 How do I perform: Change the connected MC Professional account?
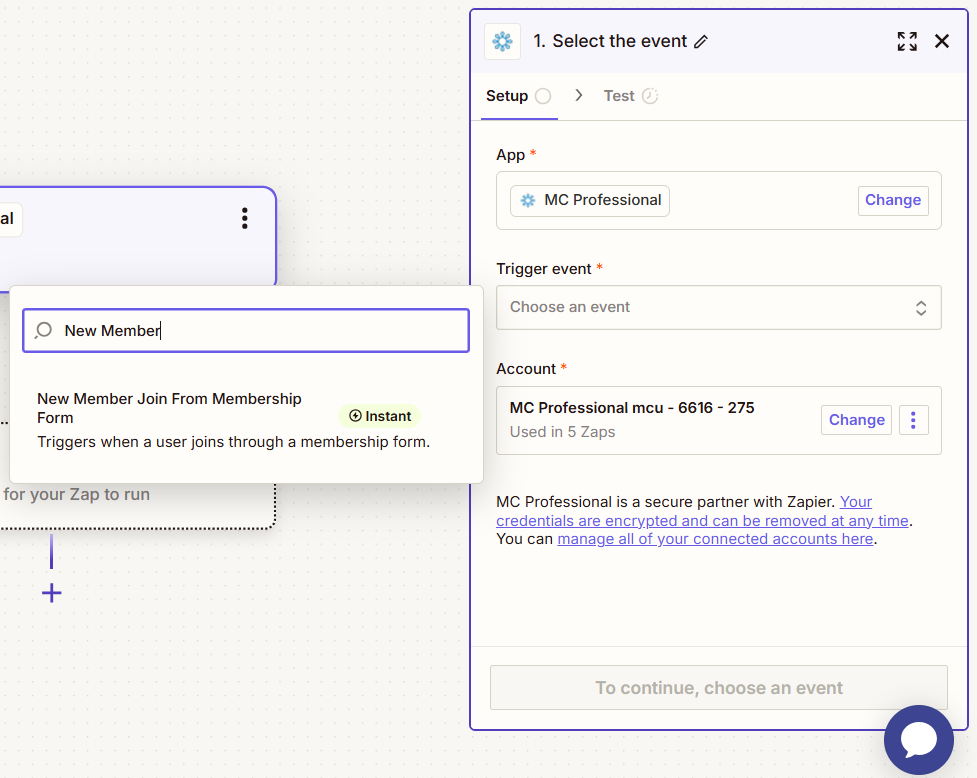click(856, 420)
